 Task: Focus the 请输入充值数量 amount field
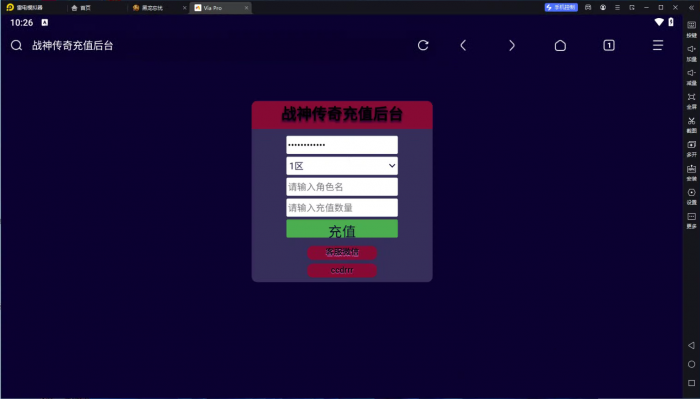(342, 208)
